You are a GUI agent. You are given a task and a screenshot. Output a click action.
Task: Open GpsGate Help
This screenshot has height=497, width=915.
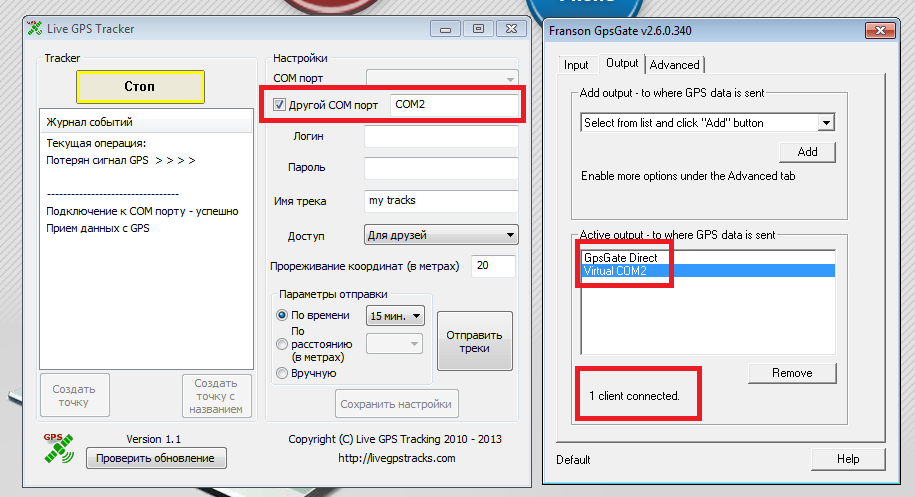tap(848, 459)
